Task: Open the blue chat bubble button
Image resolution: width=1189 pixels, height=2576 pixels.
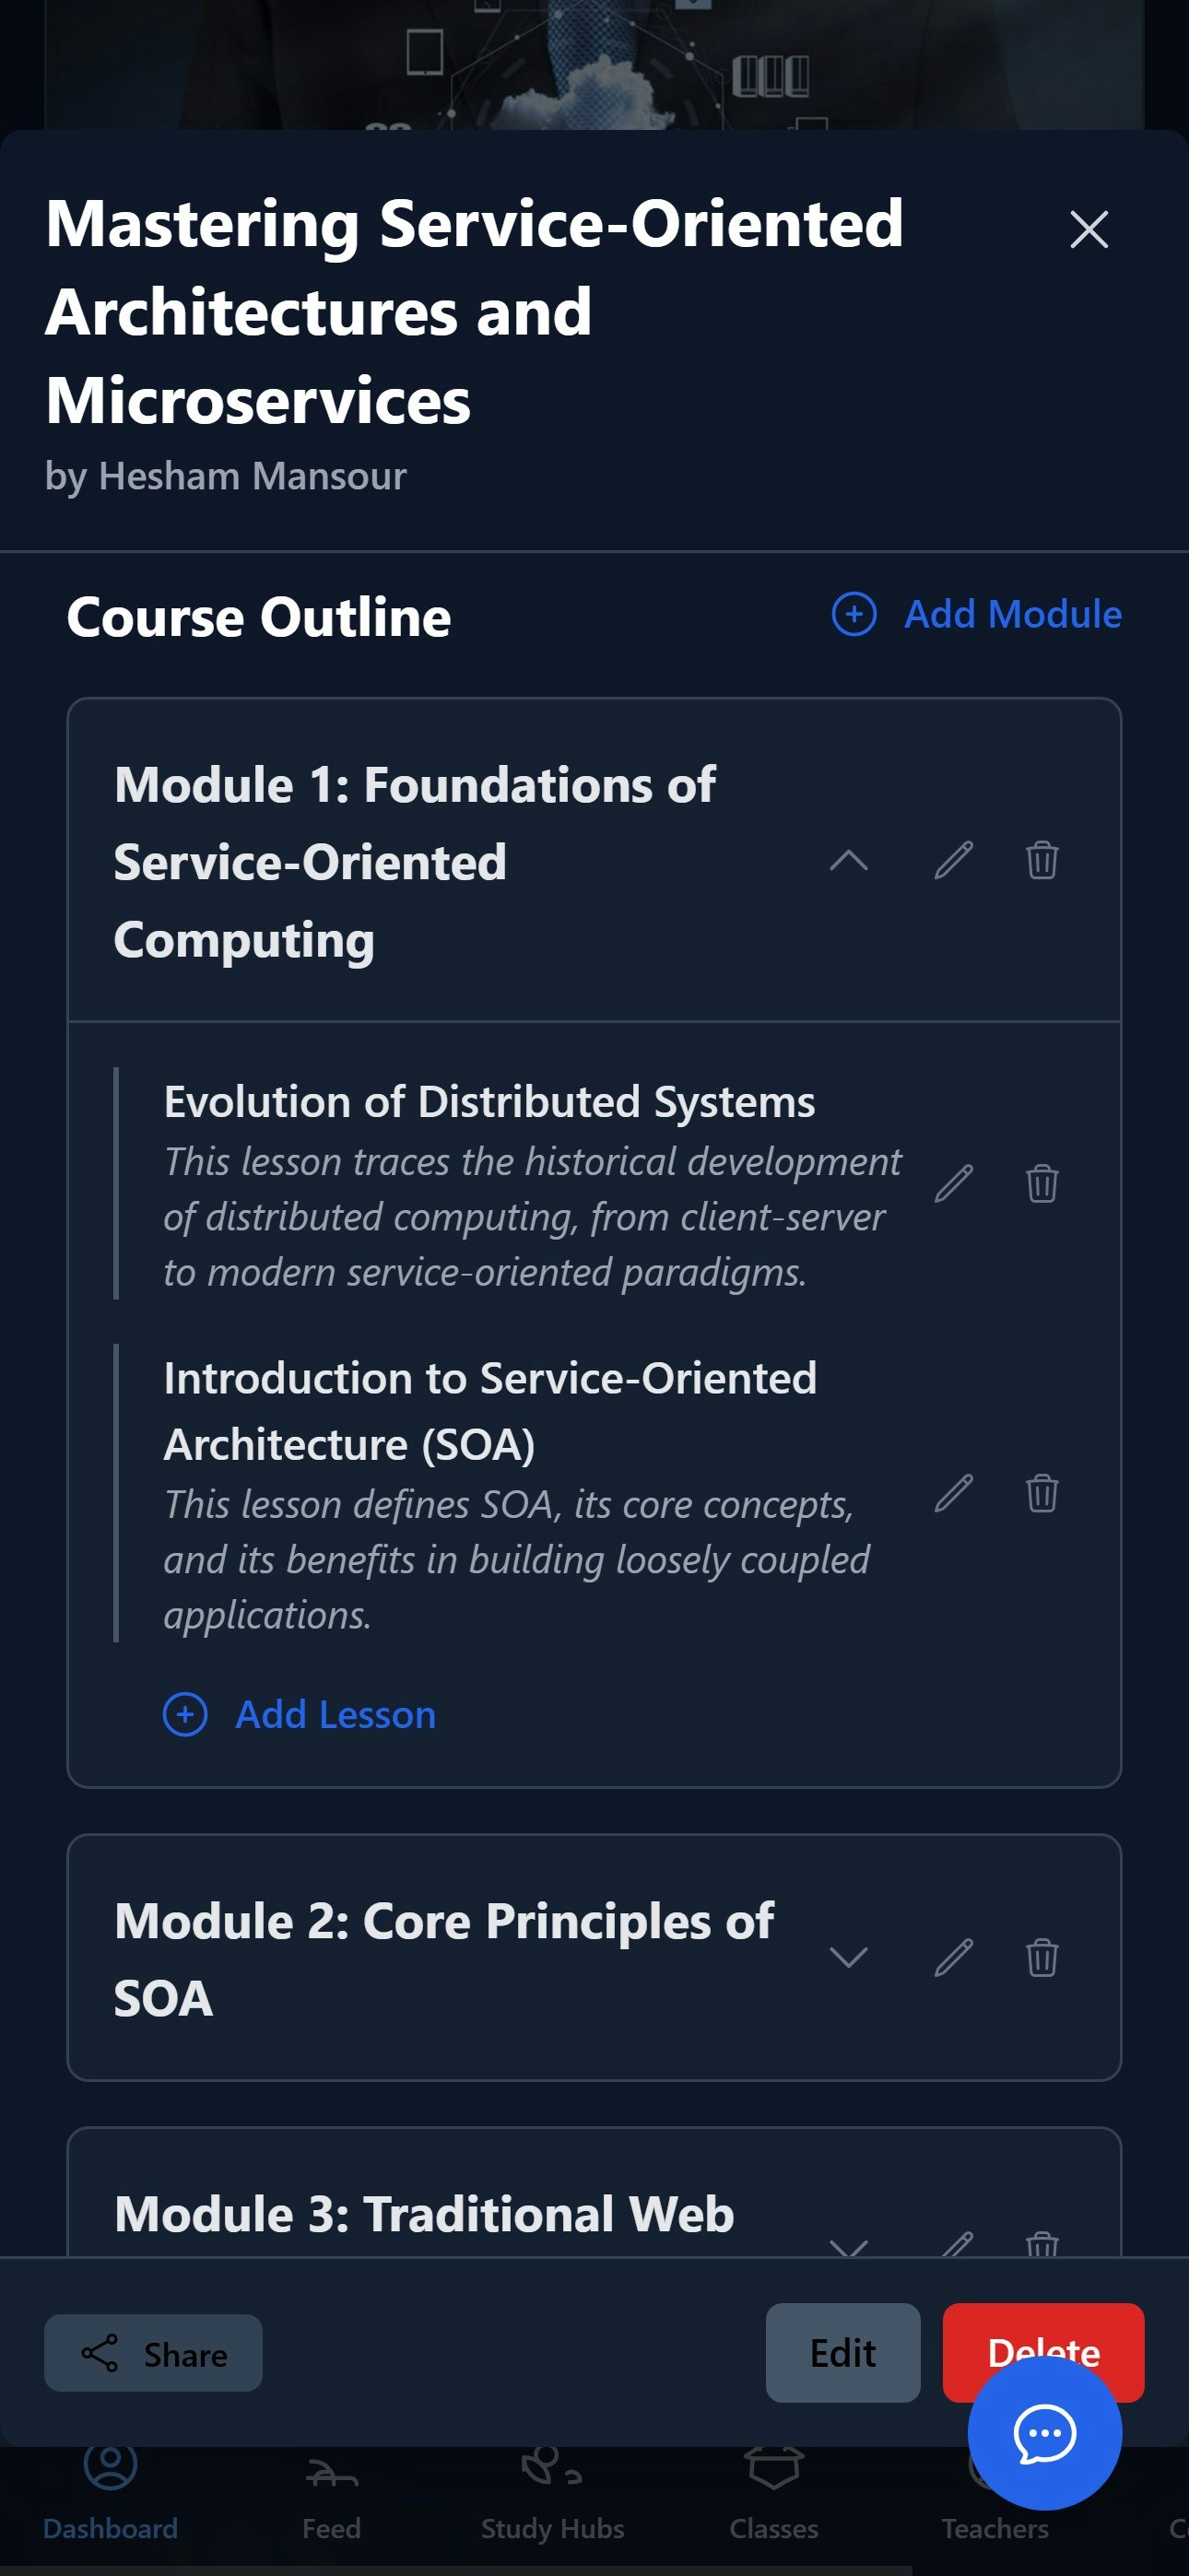Action: point(1044,2432)
